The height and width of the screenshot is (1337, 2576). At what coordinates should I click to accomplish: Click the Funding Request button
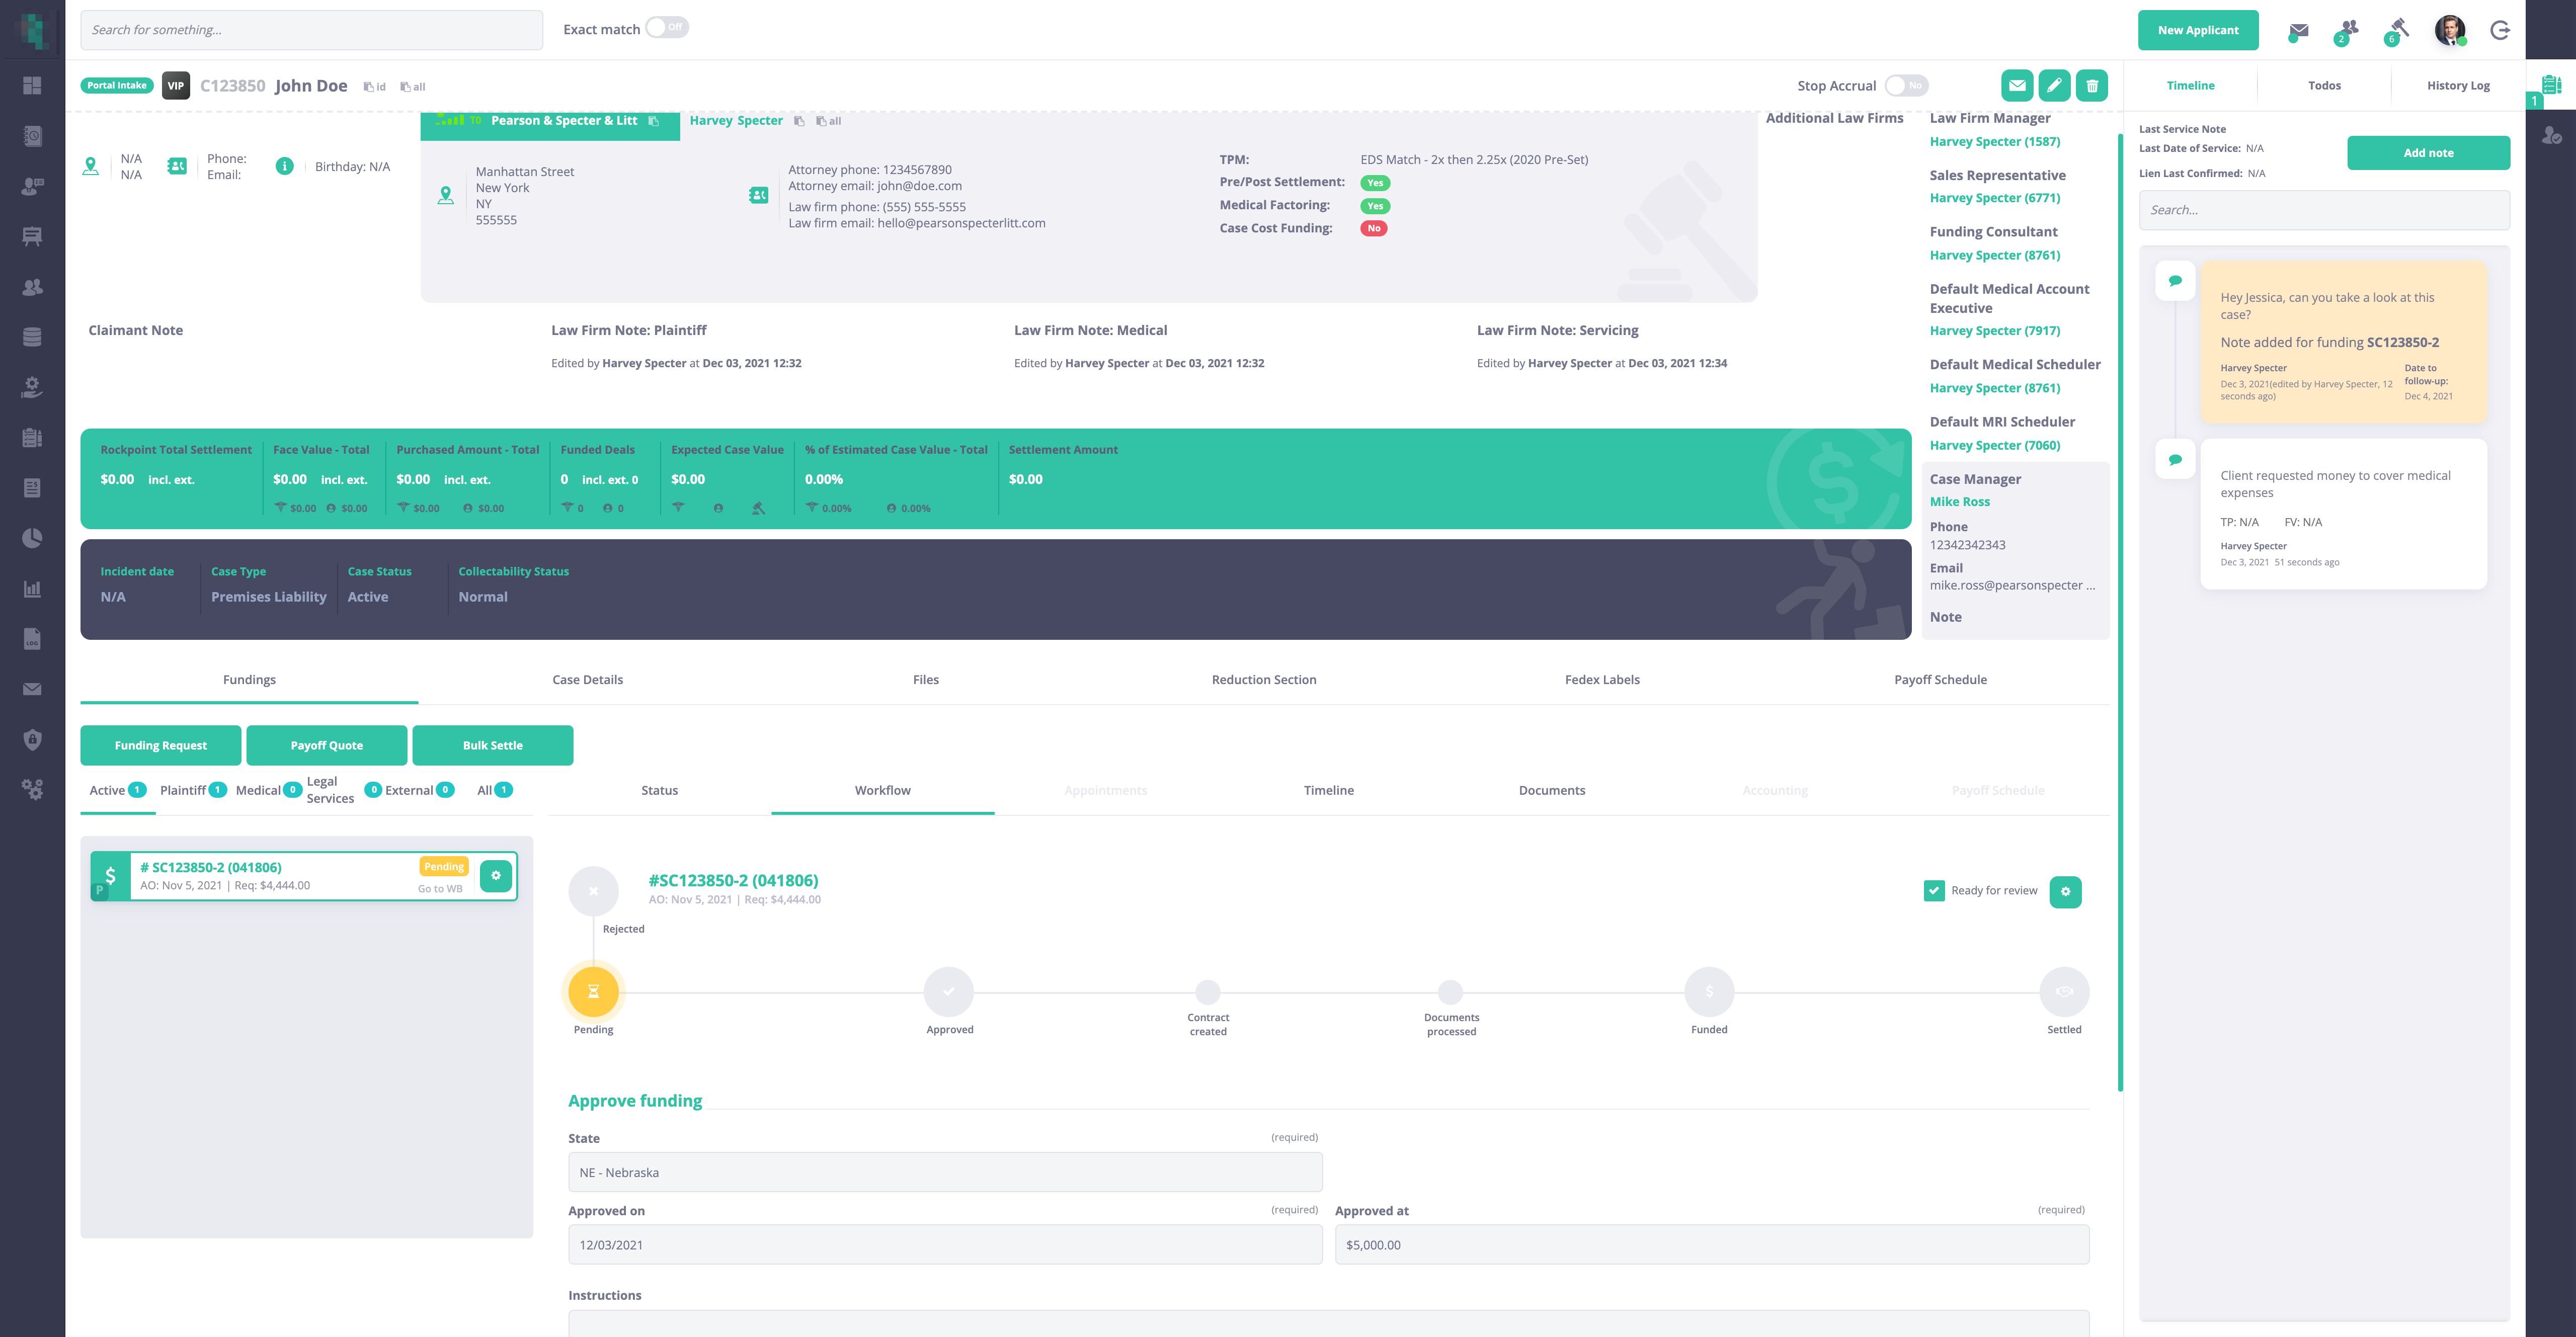pyautogui.click(x=160, y=745)
